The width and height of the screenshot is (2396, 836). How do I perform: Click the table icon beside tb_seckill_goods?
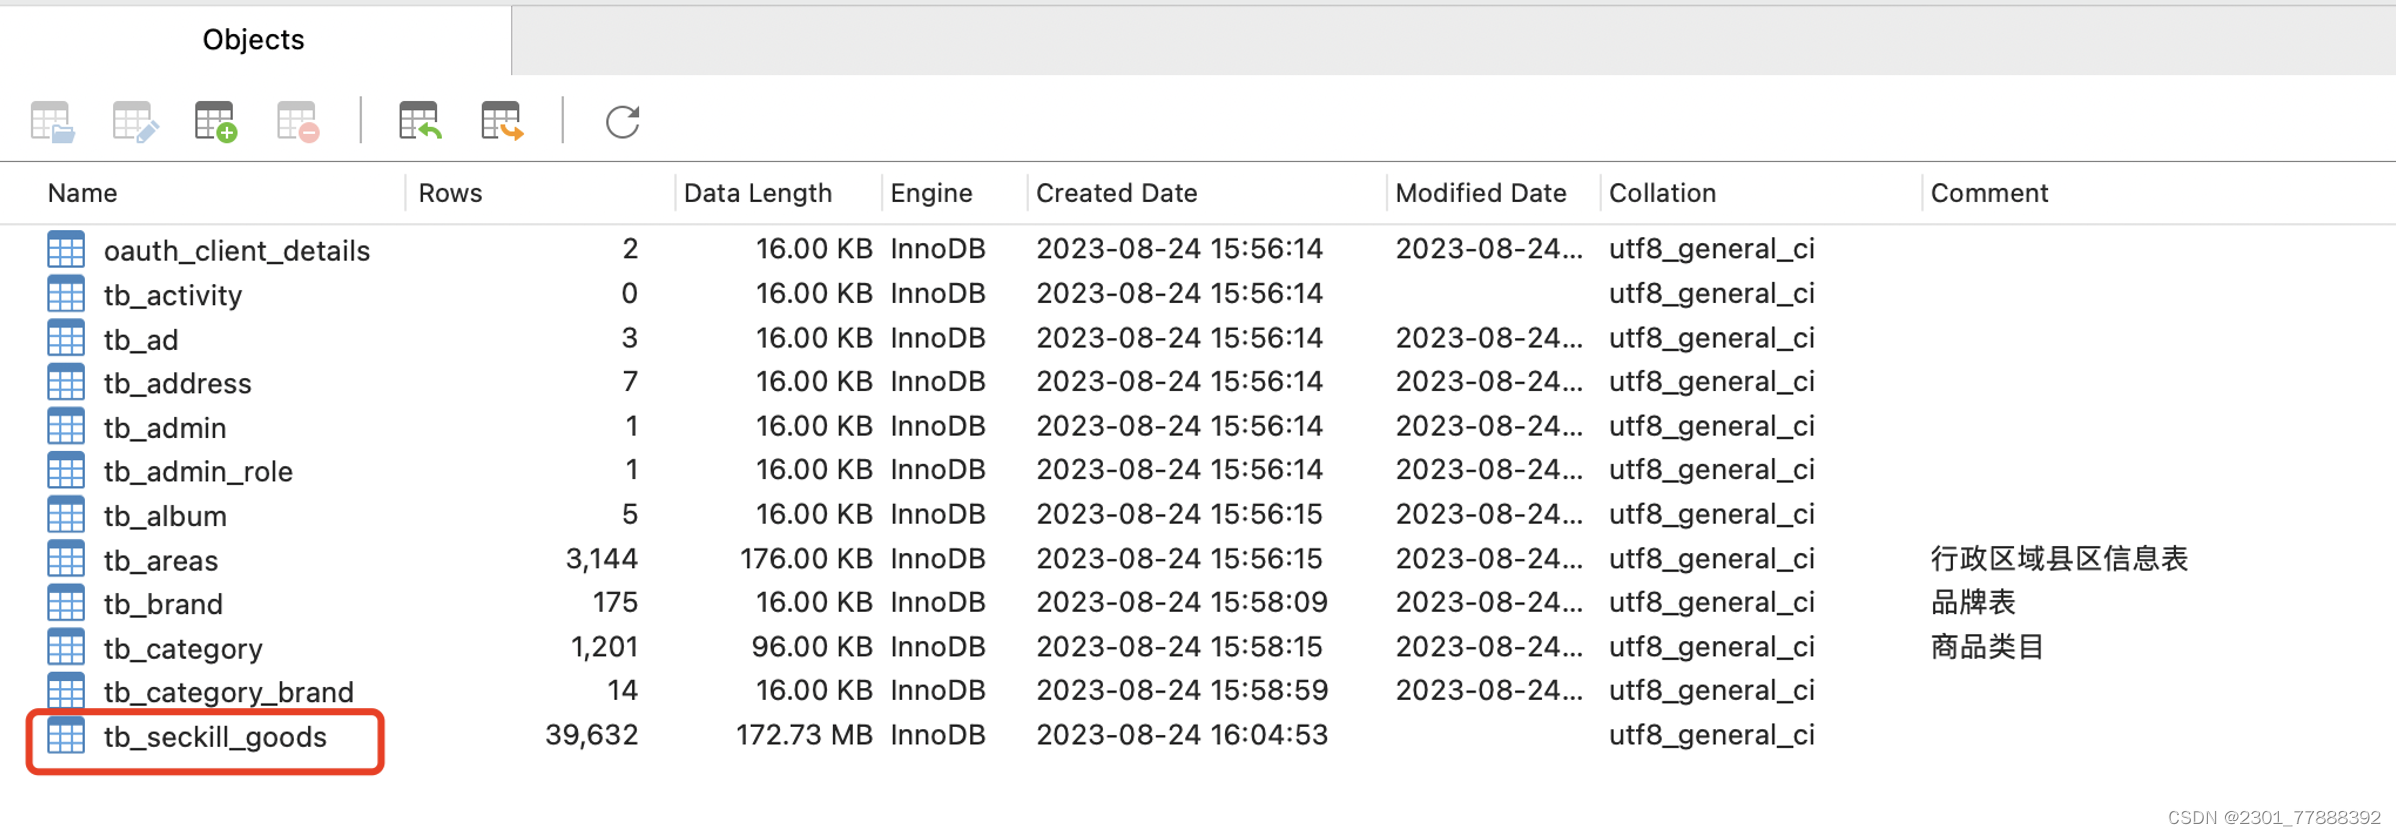click(x=66, y=736)
